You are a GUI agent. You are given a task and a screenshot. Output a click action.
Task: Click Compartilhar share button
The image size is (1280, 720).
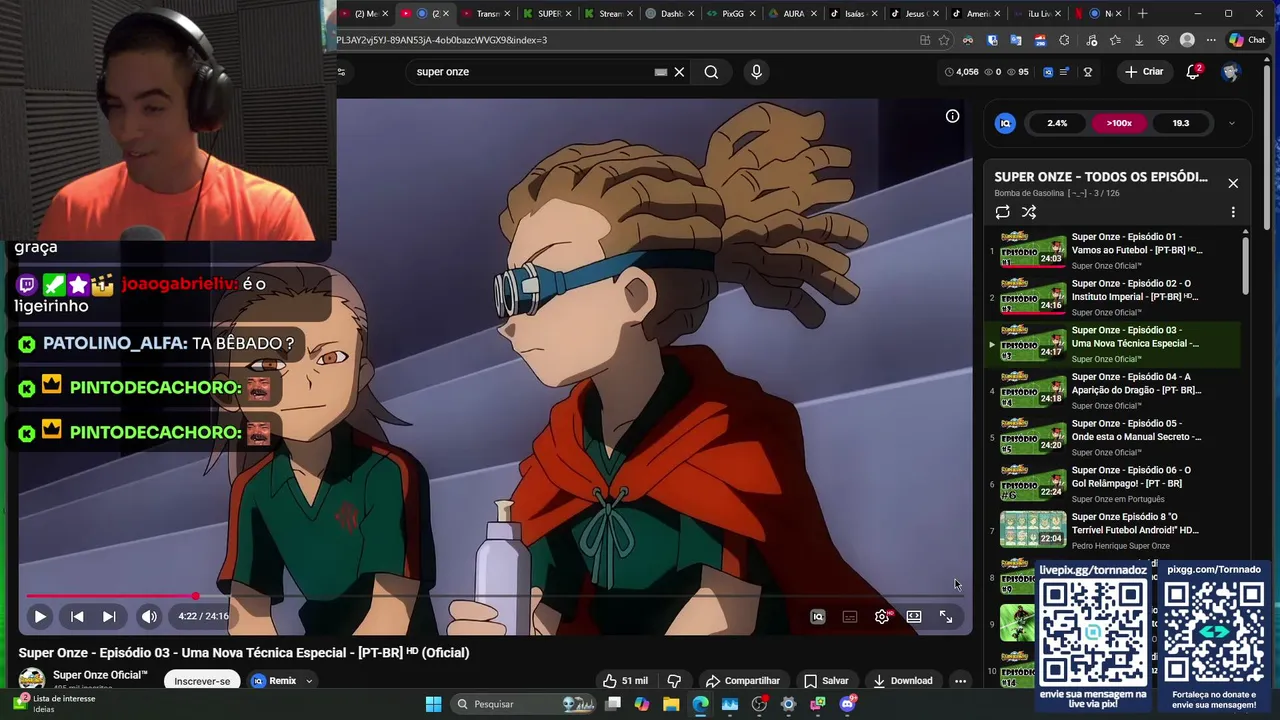742,681
